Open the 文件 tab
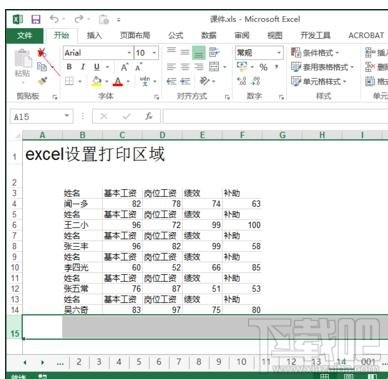This screenshot has height=379, width=388. tap(25, 35)
